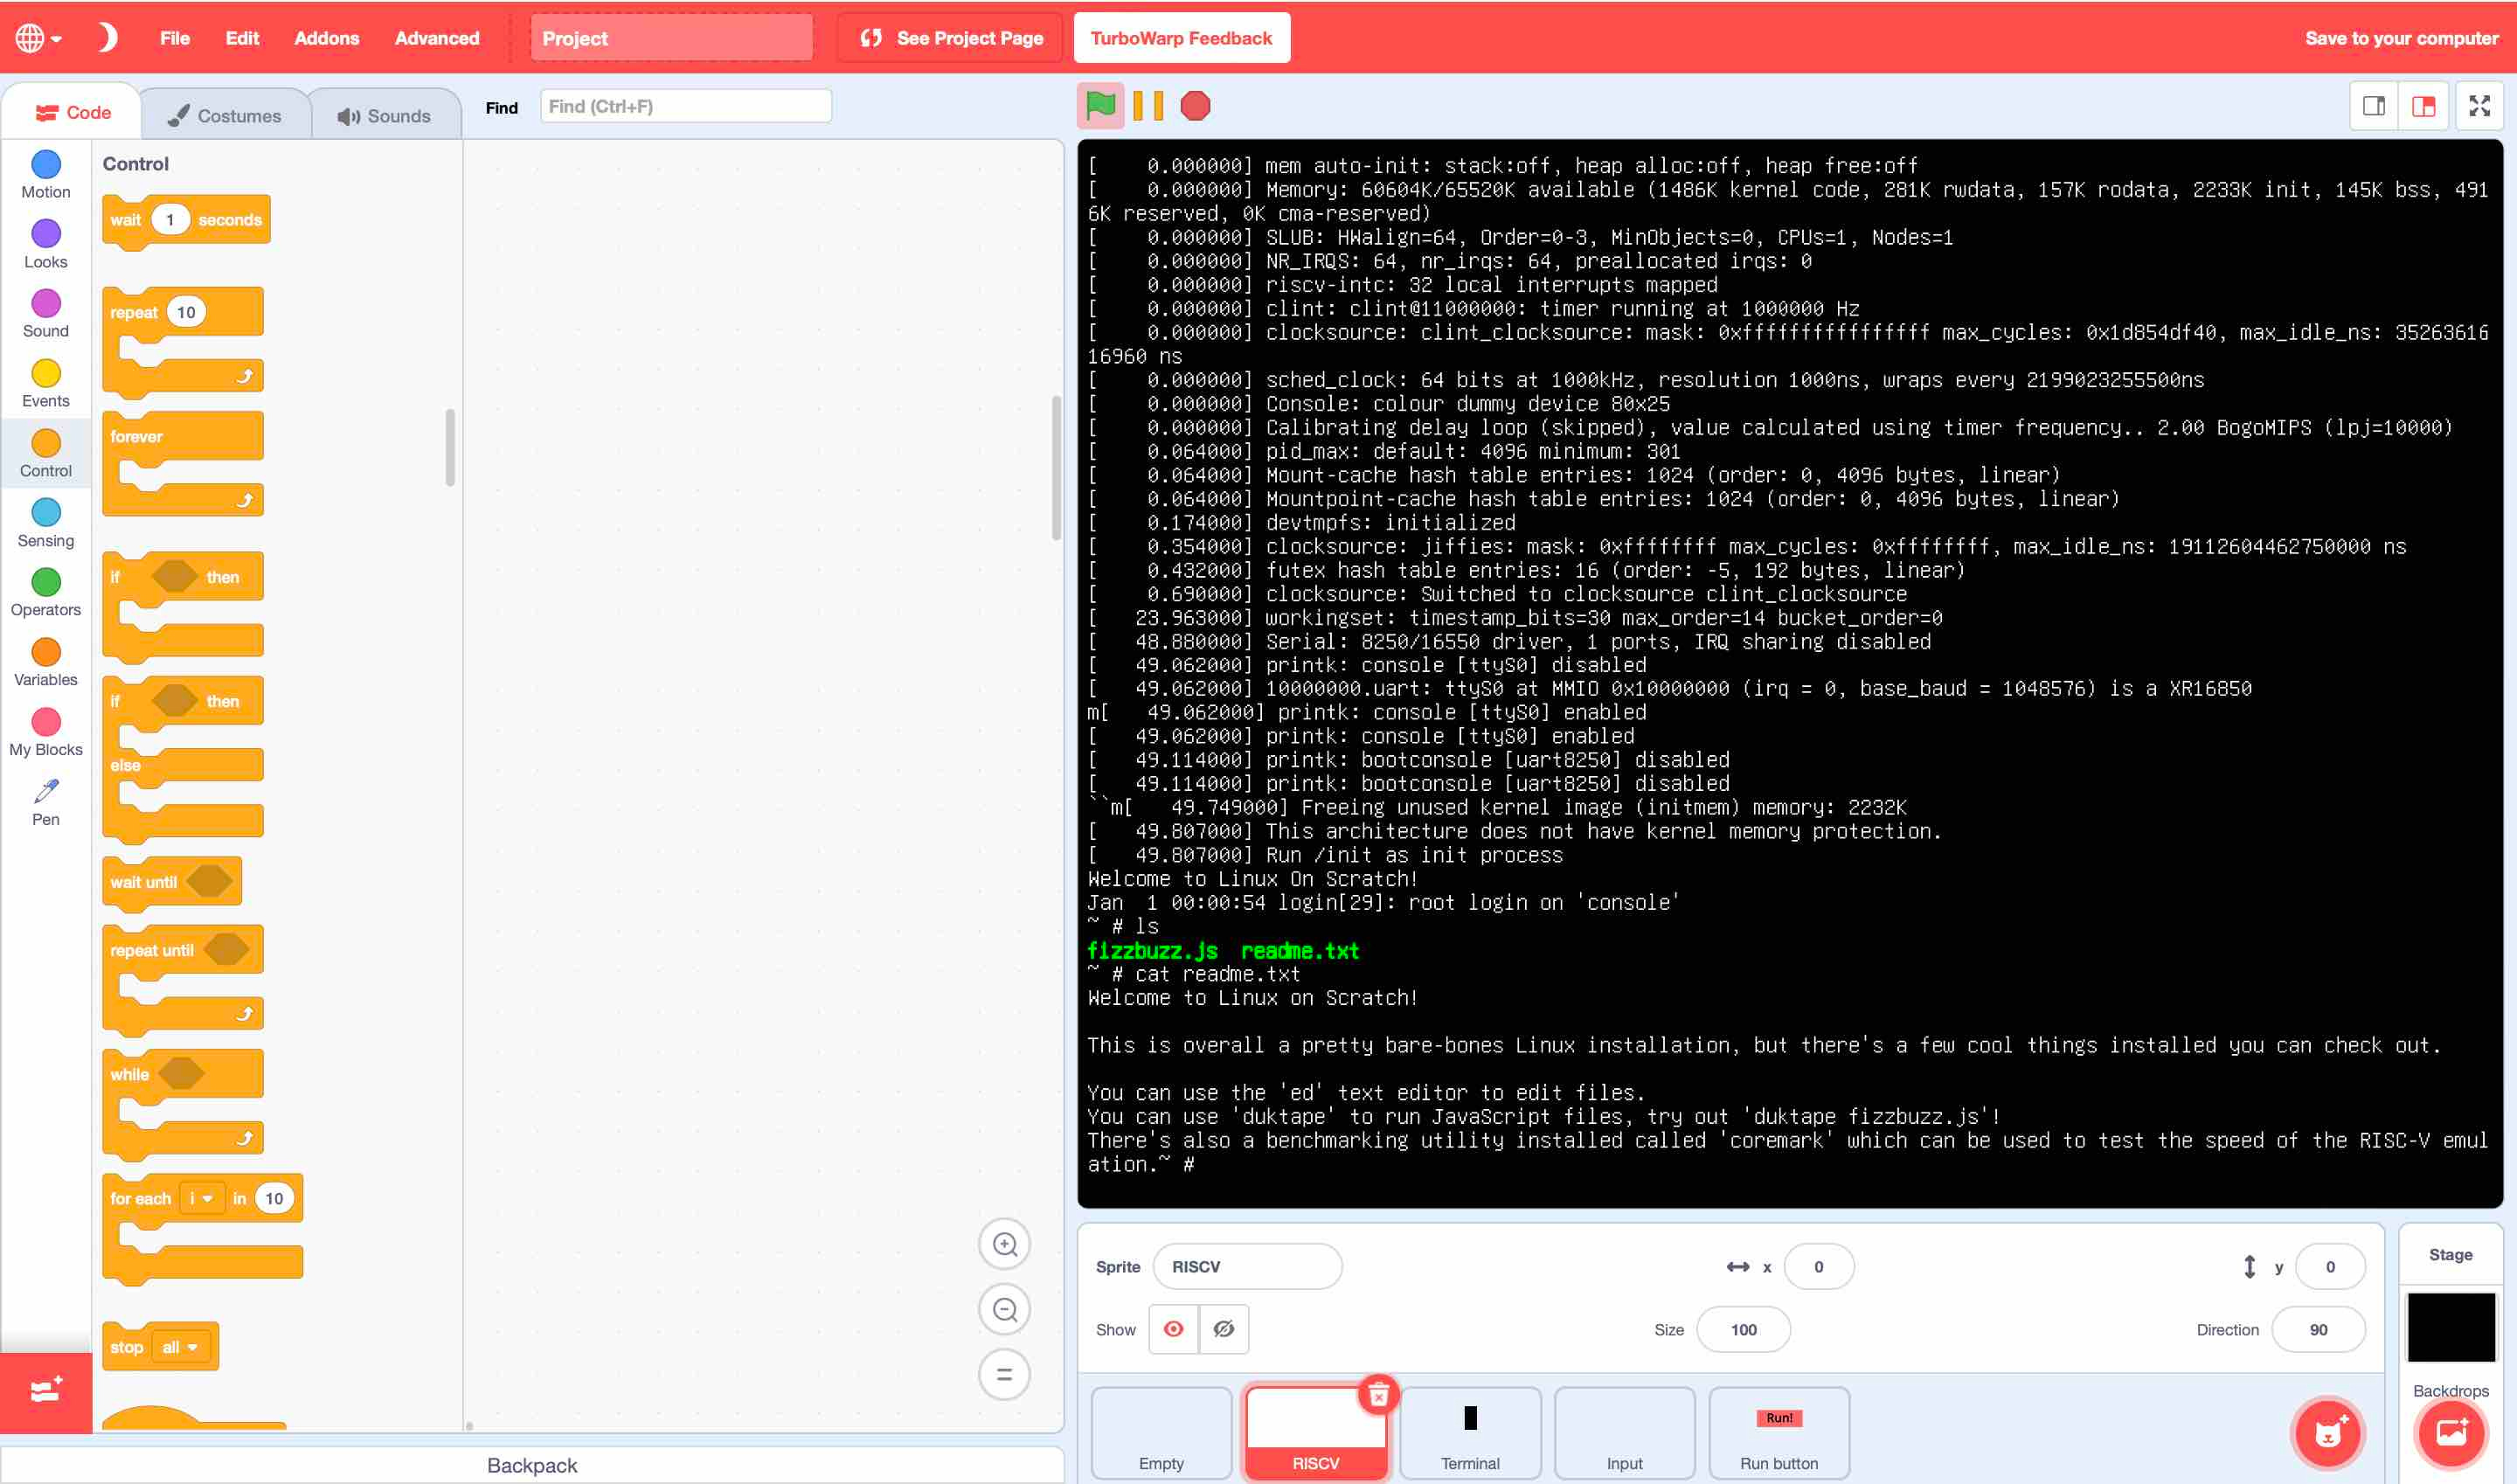Viewport: 2517px width, 1484px height.
Task: Select the Motion block category
Action: pos(46,175)
